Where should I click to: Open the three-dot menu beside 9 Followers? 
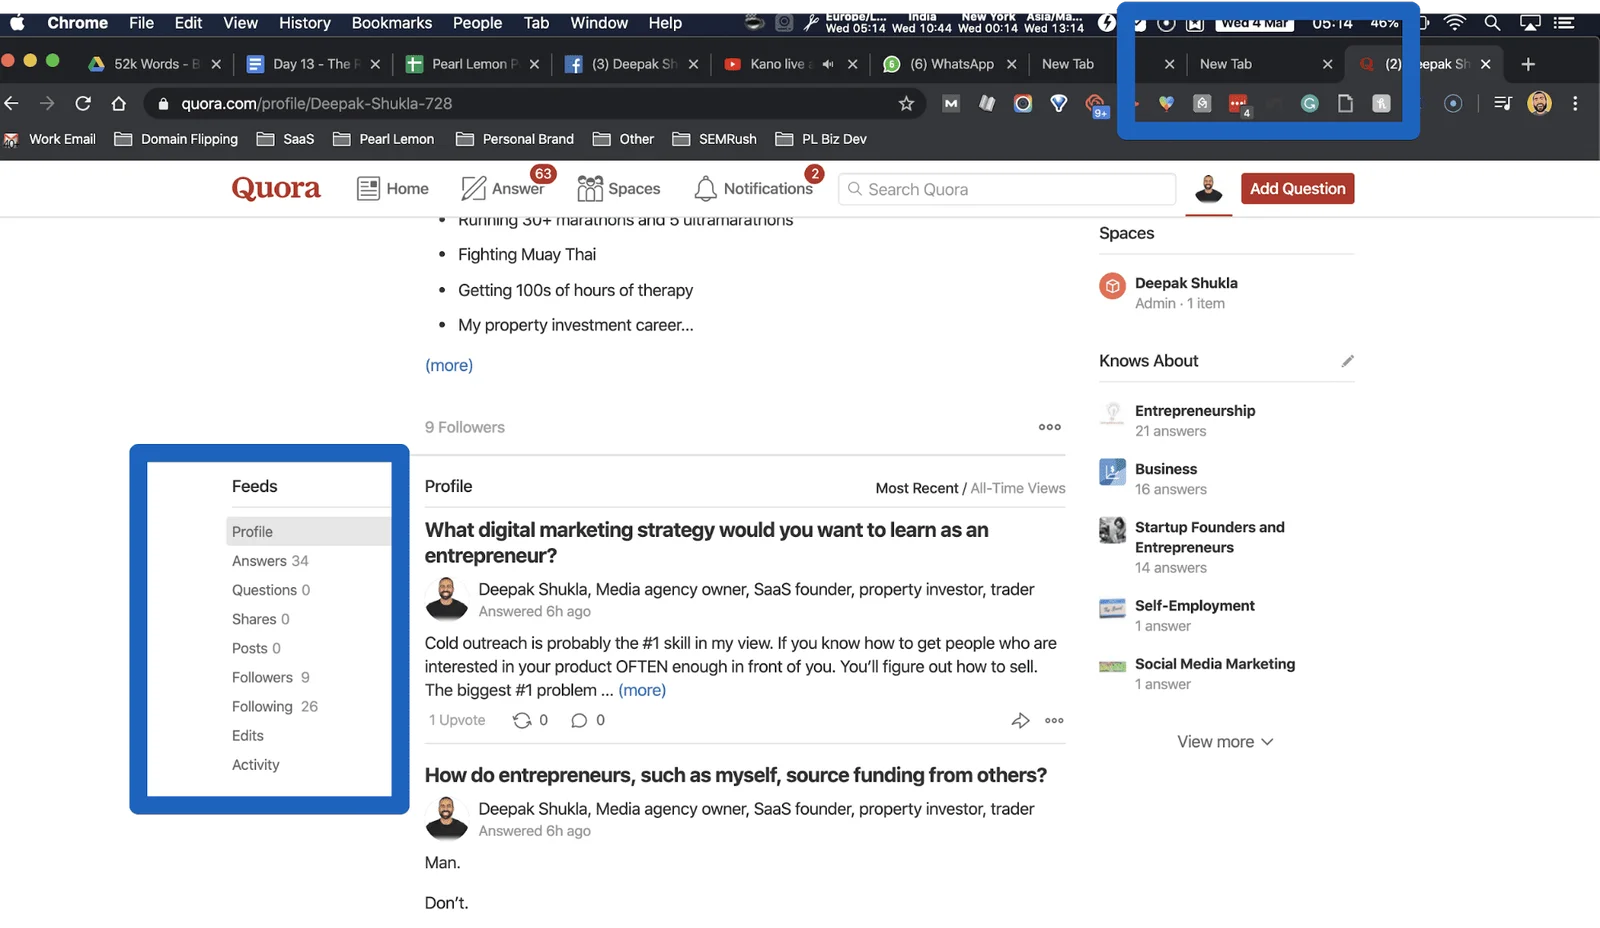pyautogui.click(x=1049, y=427)
